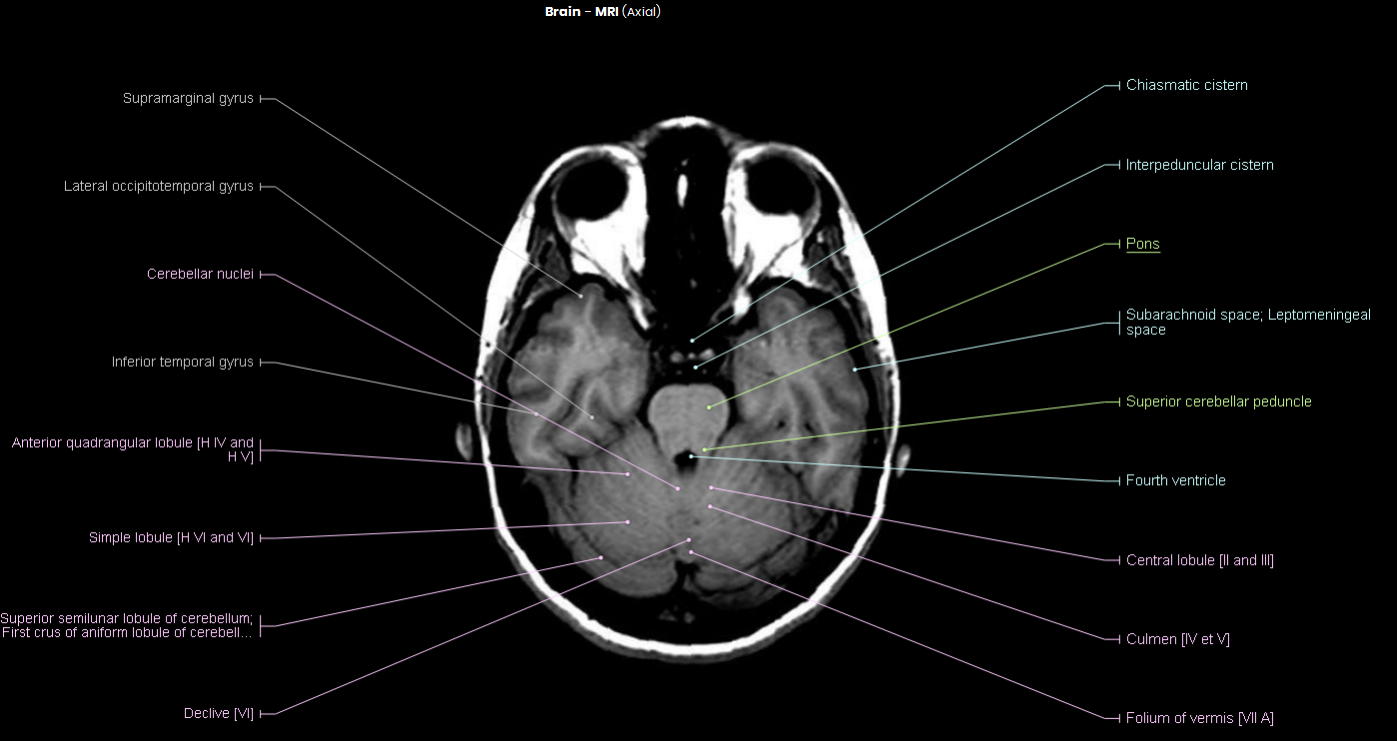Image resolution: width=1397 pixels, height=741 pixels.
Task: Click the Subarachnoid space; Leptomeningeal space label
Action: [x=1248, y=322]
